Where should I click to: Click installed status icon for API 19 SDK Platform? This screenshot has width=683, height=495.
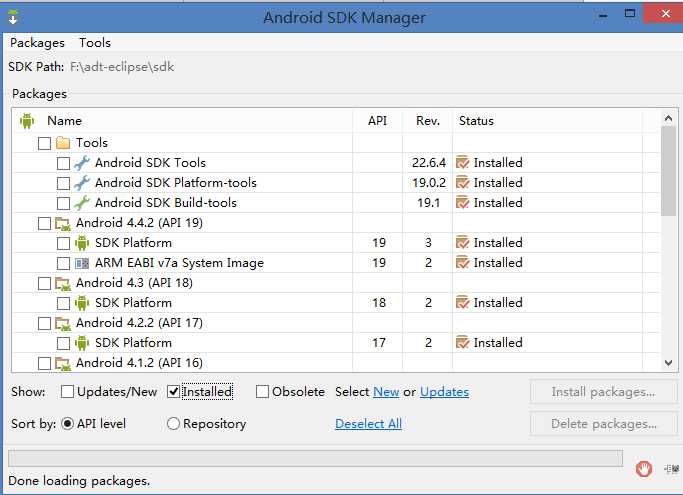463,243
